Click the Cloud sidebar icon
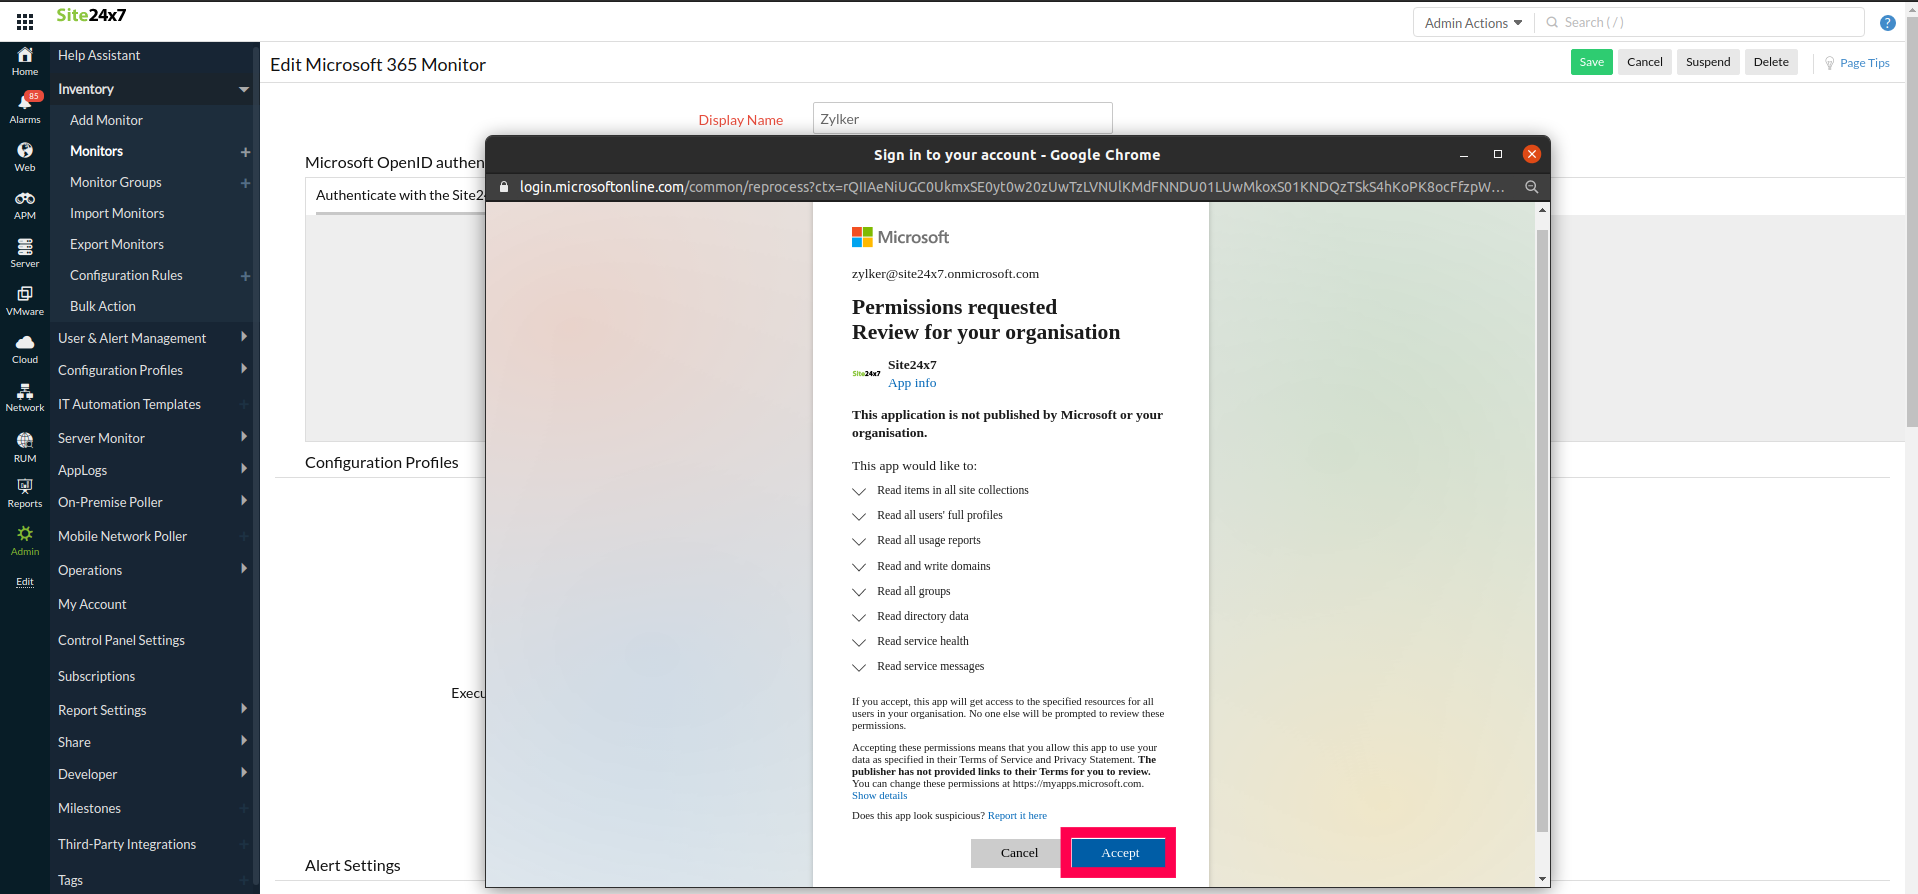The image size is (1918, 894). [25, 348]
